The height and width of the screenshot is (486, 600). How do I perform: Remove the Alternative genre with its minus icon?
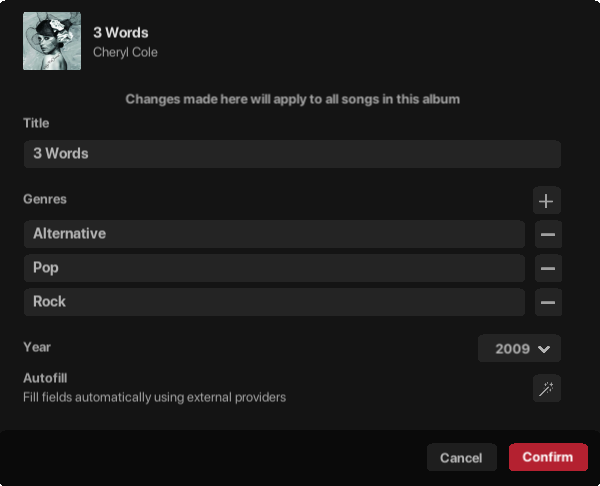547,235
